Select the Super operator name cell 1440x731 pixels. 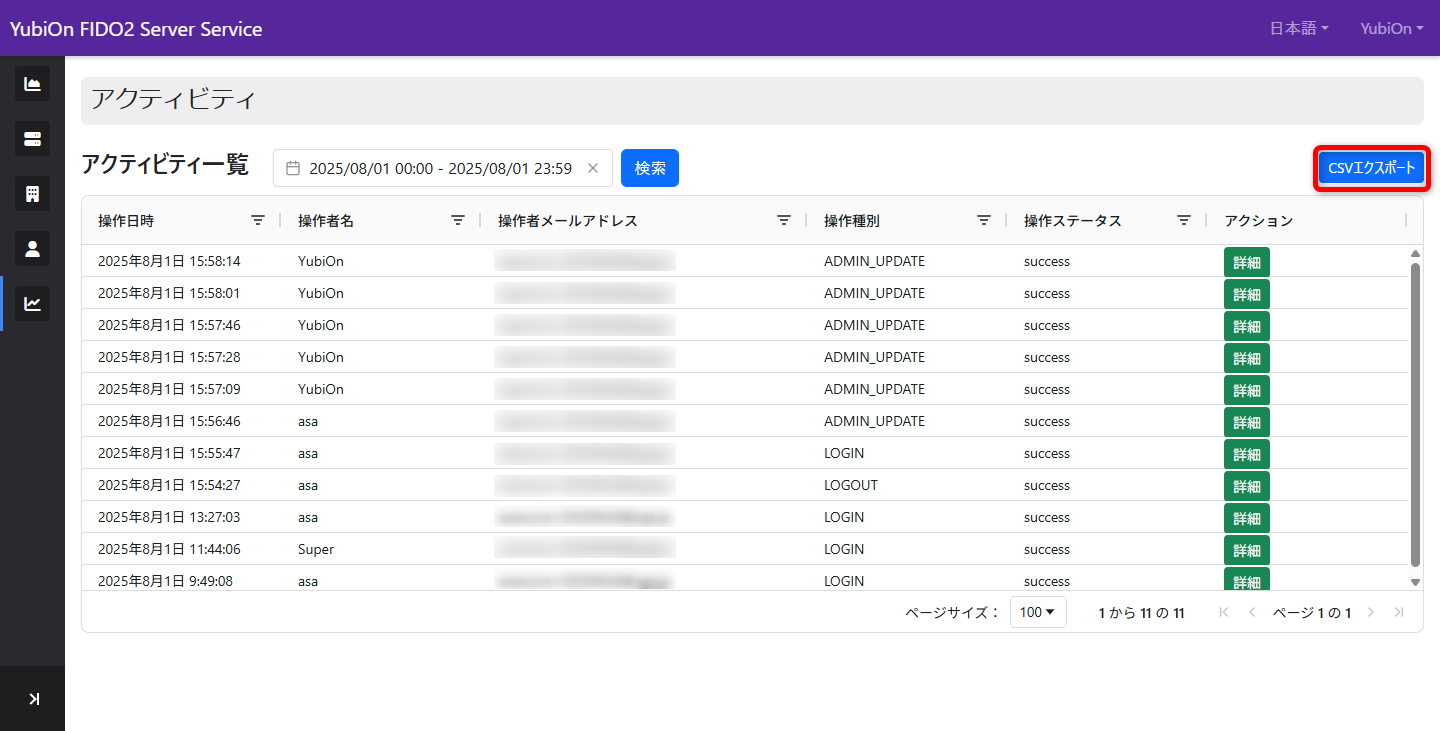tap(316, 549)
